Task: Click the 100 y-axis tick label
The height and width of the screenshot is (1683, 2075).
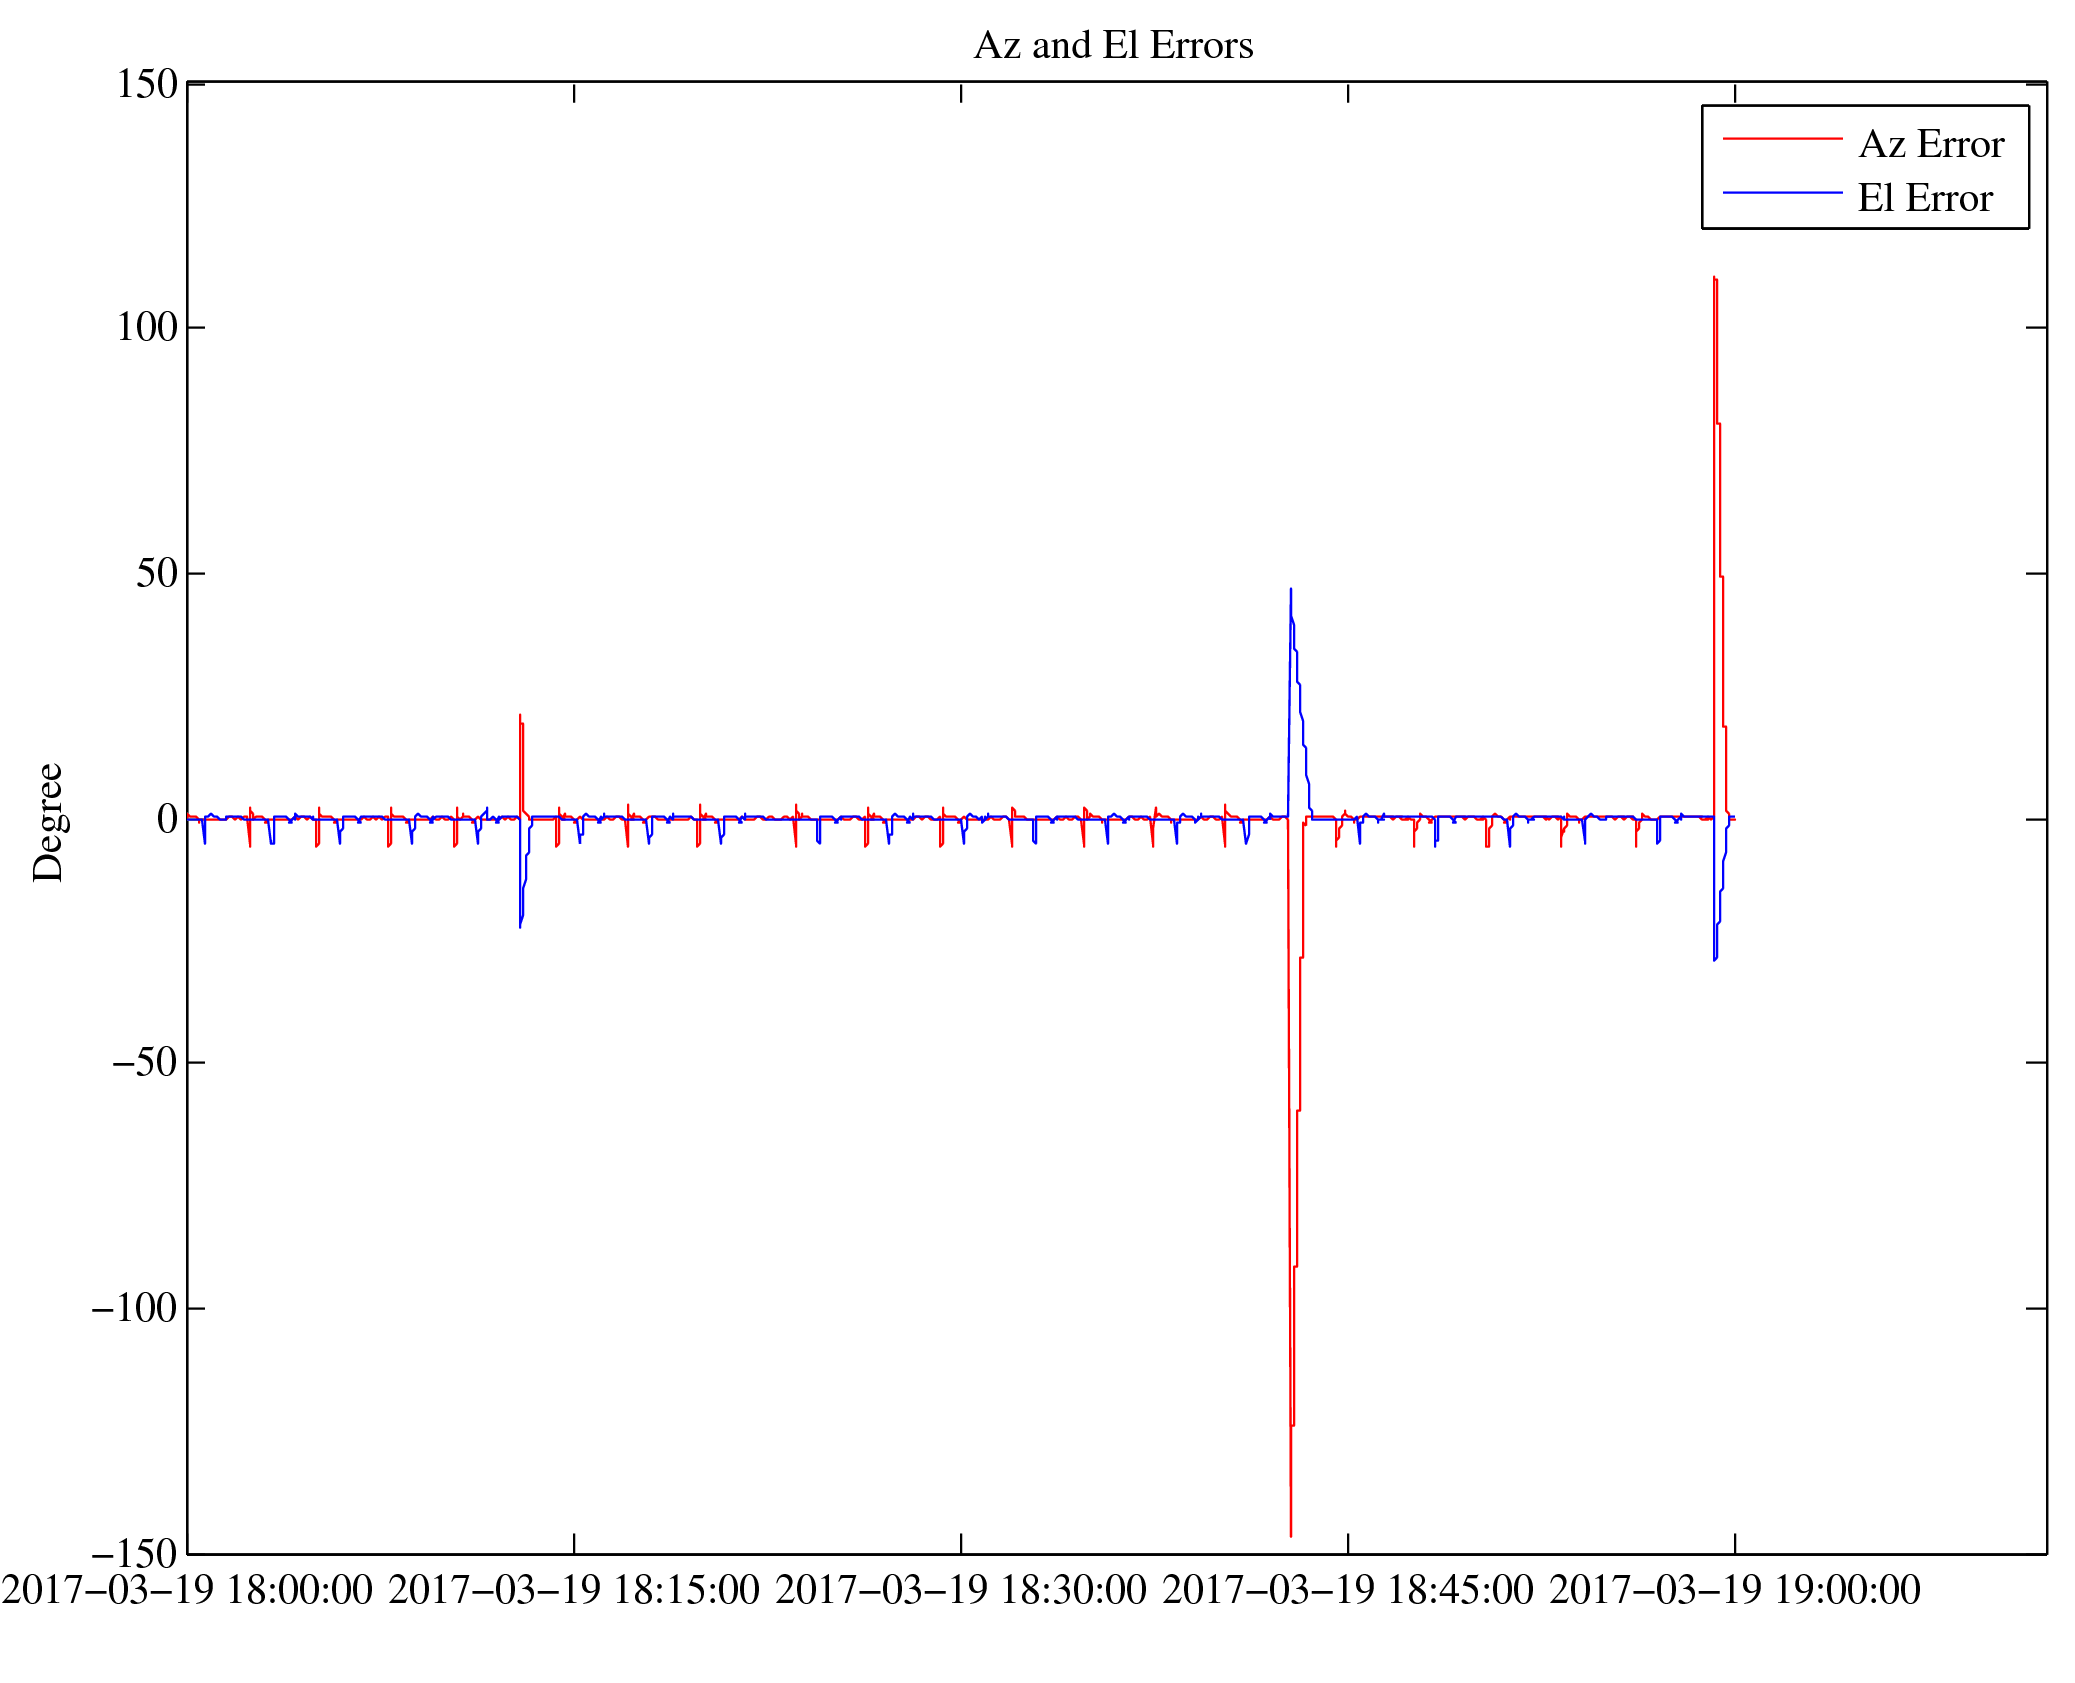Action: click(x=147, y=327)
